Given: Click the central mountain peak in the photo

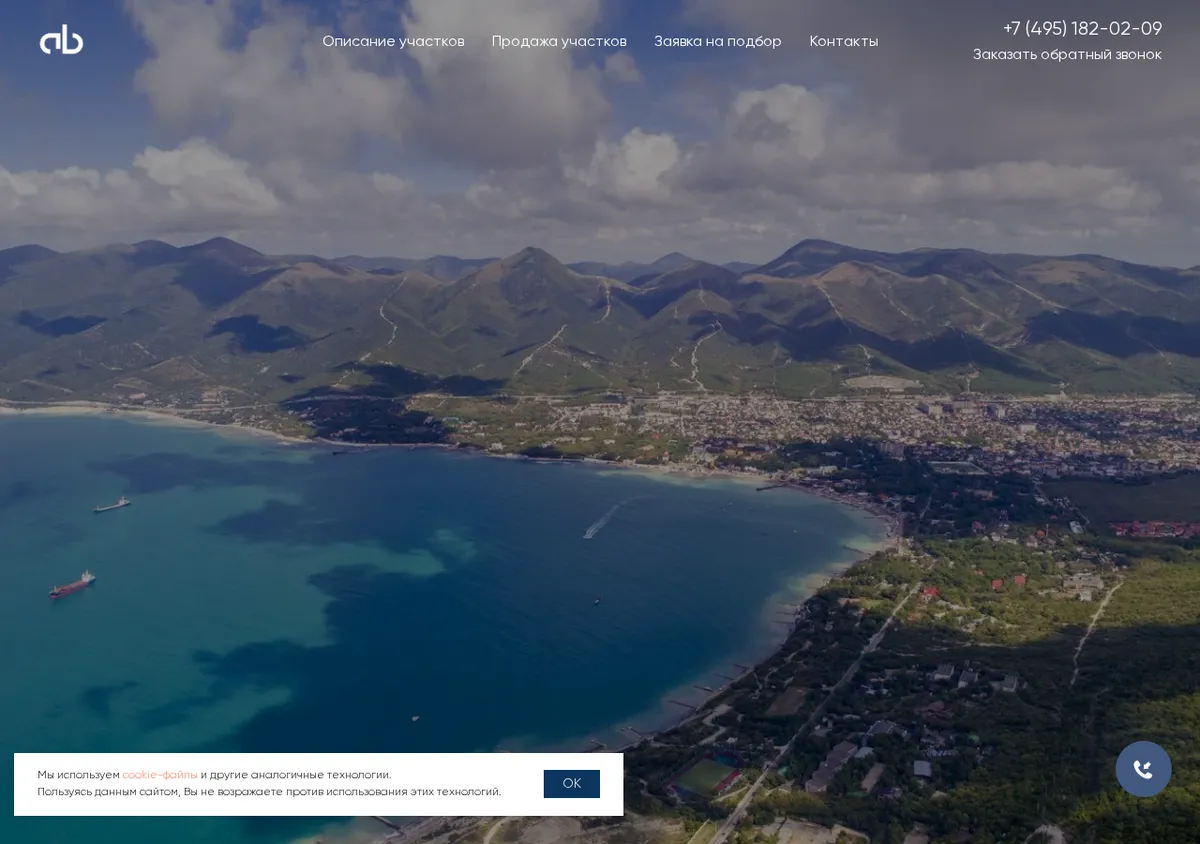Looking at the screenshot, I should click(x=532, y=262).
